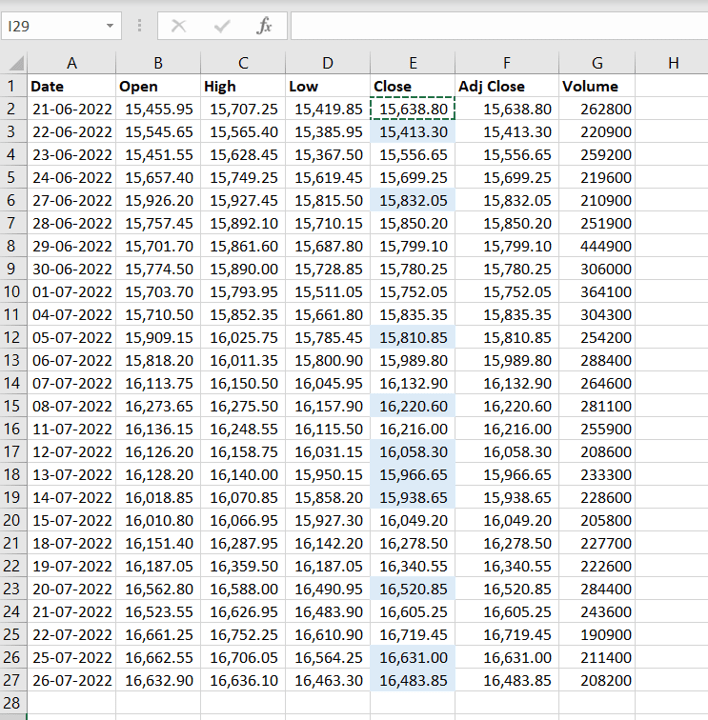The image size is (708, 720).
Task: Select highlighted Close cell 16,058.30
Action: click(413, 452)
